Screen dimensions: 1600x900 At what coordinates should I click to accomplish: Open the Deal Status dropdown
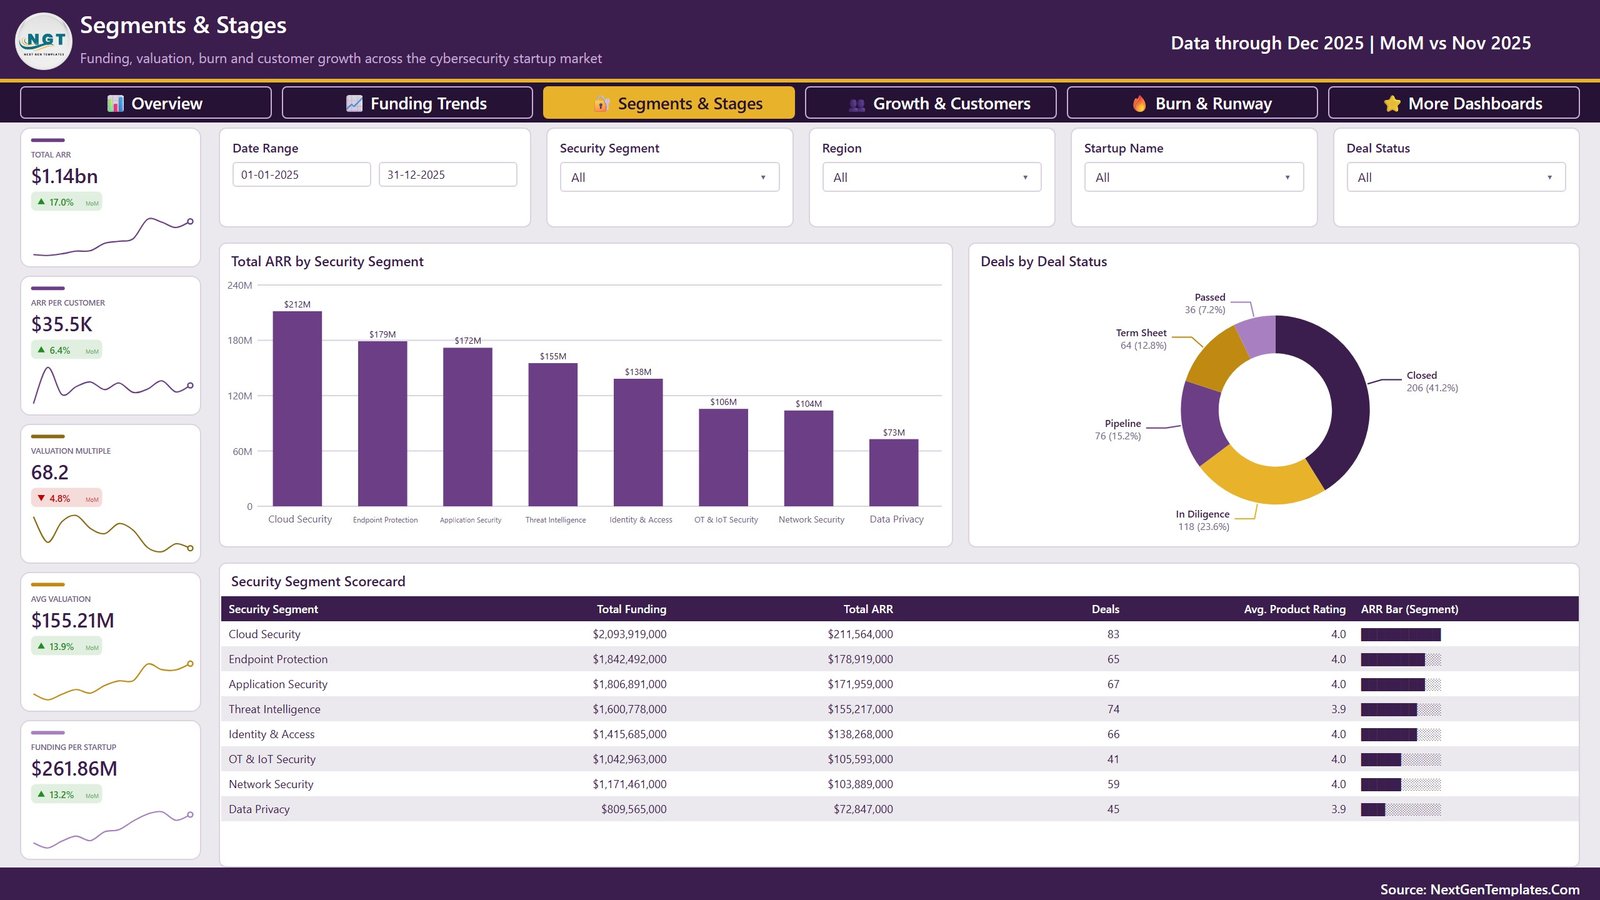point(1456,177)
